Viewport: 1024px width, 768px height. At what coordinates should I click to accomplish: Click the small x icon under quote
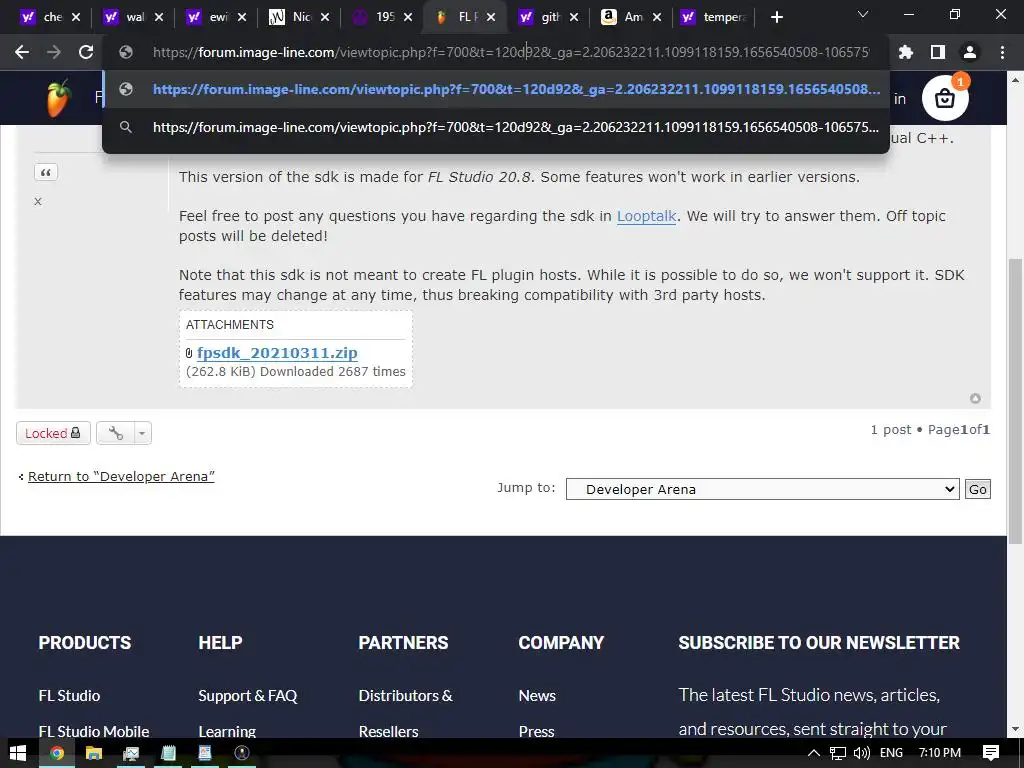[x=38, y=201]
